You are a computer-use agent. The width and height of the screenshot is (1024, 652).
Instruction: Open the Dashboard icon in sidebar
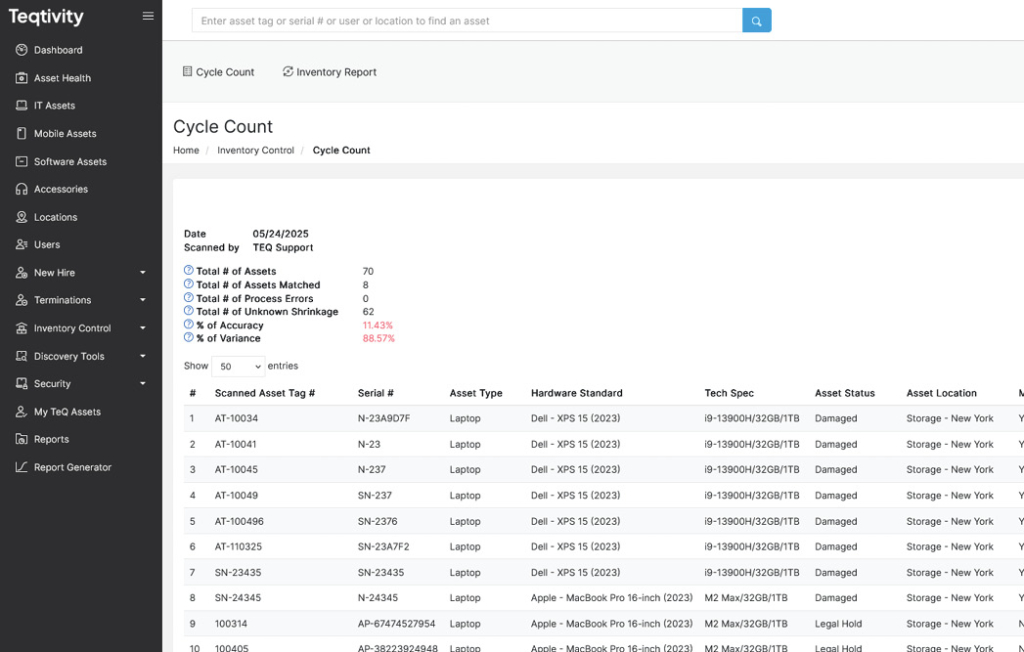(x=22, y=50)
